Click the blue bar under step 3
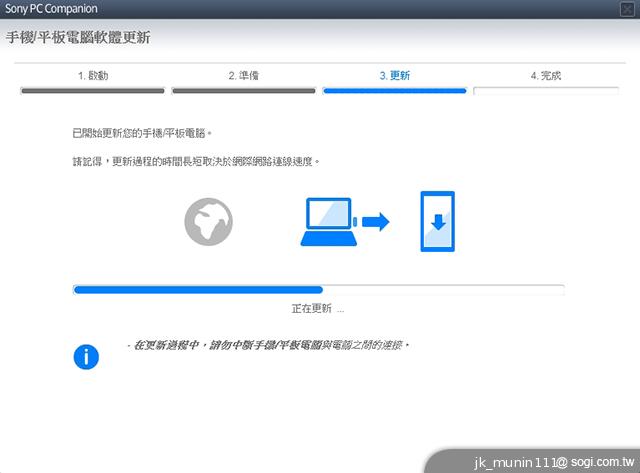Viewport: 640px width, 473px height. (394, 91)
